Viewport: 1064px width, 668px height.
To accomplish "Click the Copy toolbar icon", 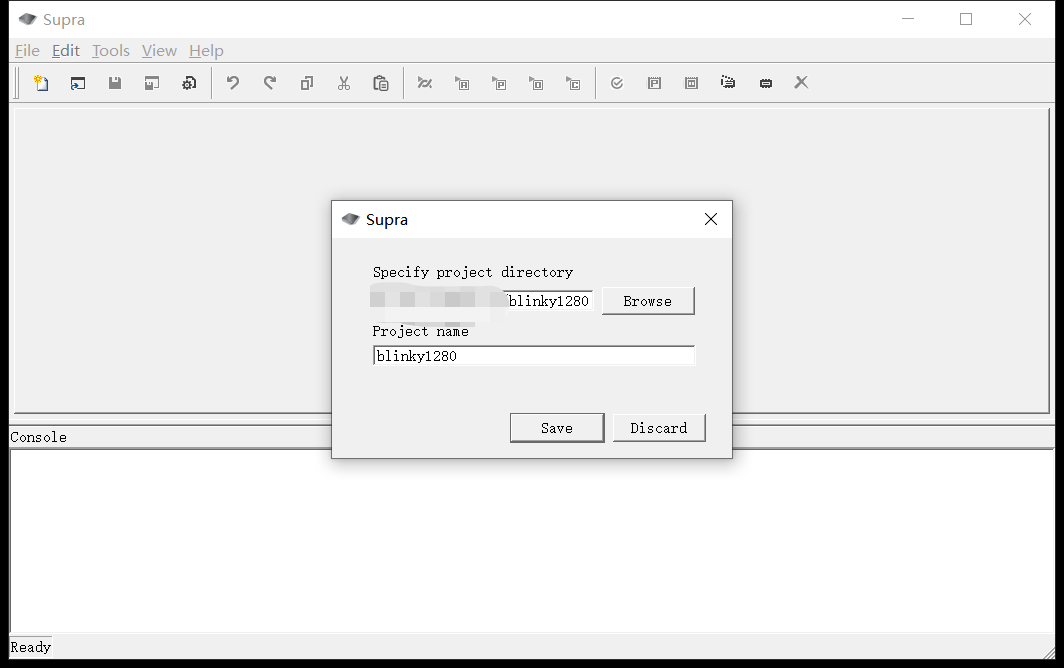I will [307, 83].
